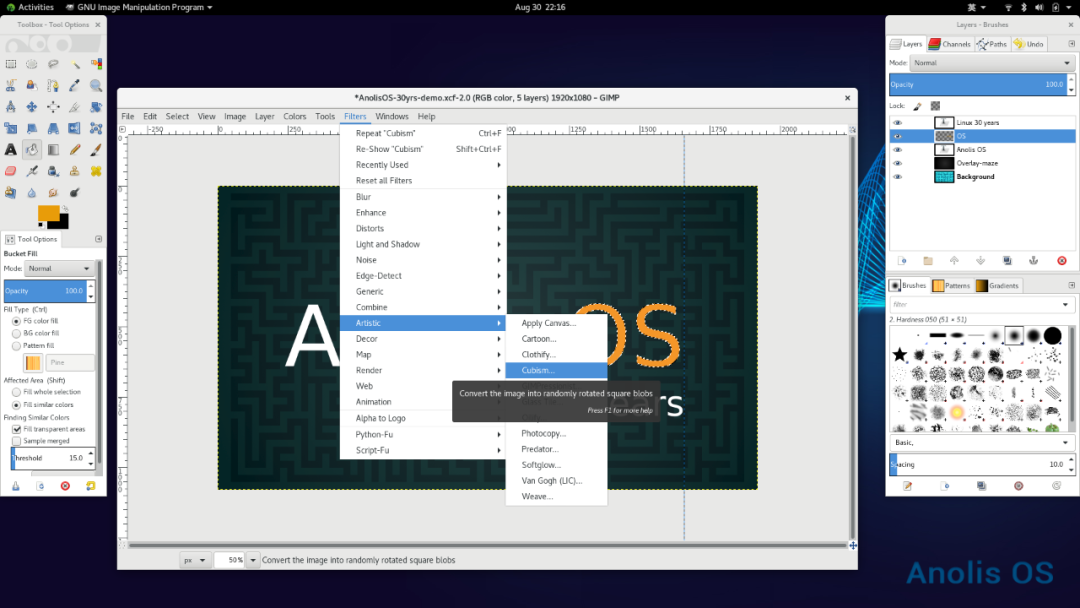The height and width of the screenshot is (608, 1080).
Task: Choose FG color fill option
Action: [17, 321]
